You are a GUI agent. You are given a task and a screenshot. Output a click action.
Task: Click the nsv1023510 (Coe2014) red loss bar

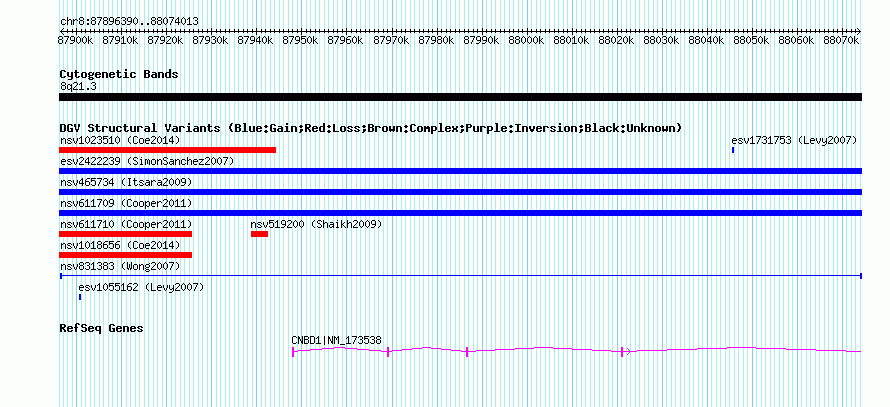pyautogui.click(x=167, y=150)
